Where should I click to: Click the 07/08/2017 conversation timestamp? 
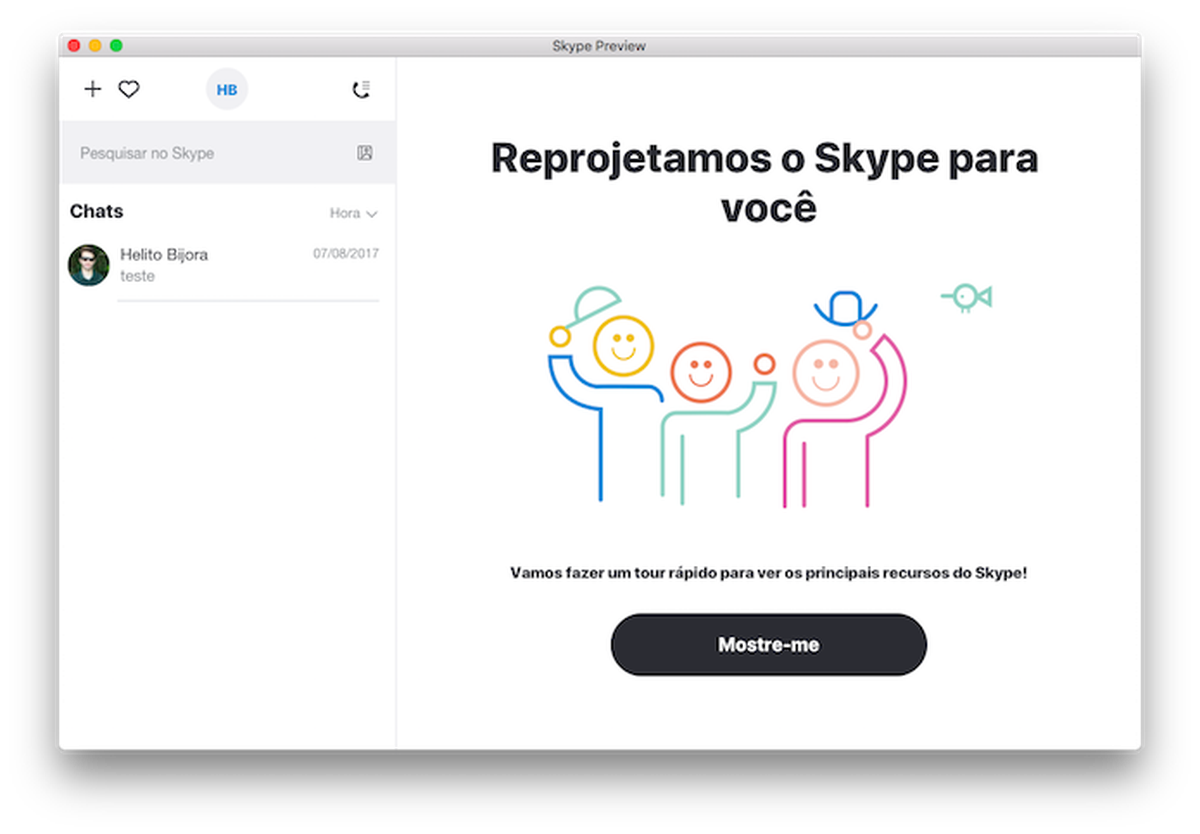coord(345,254)
